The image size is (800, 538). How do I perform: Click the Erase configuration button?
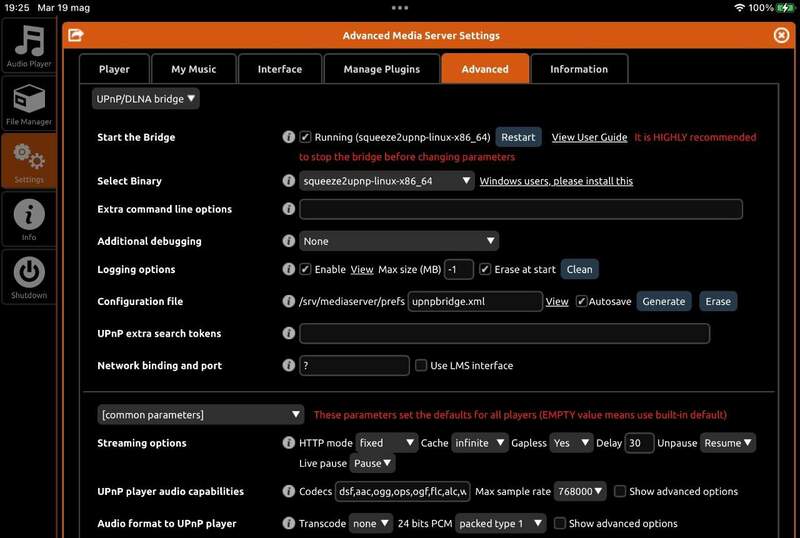coord(718,301)
